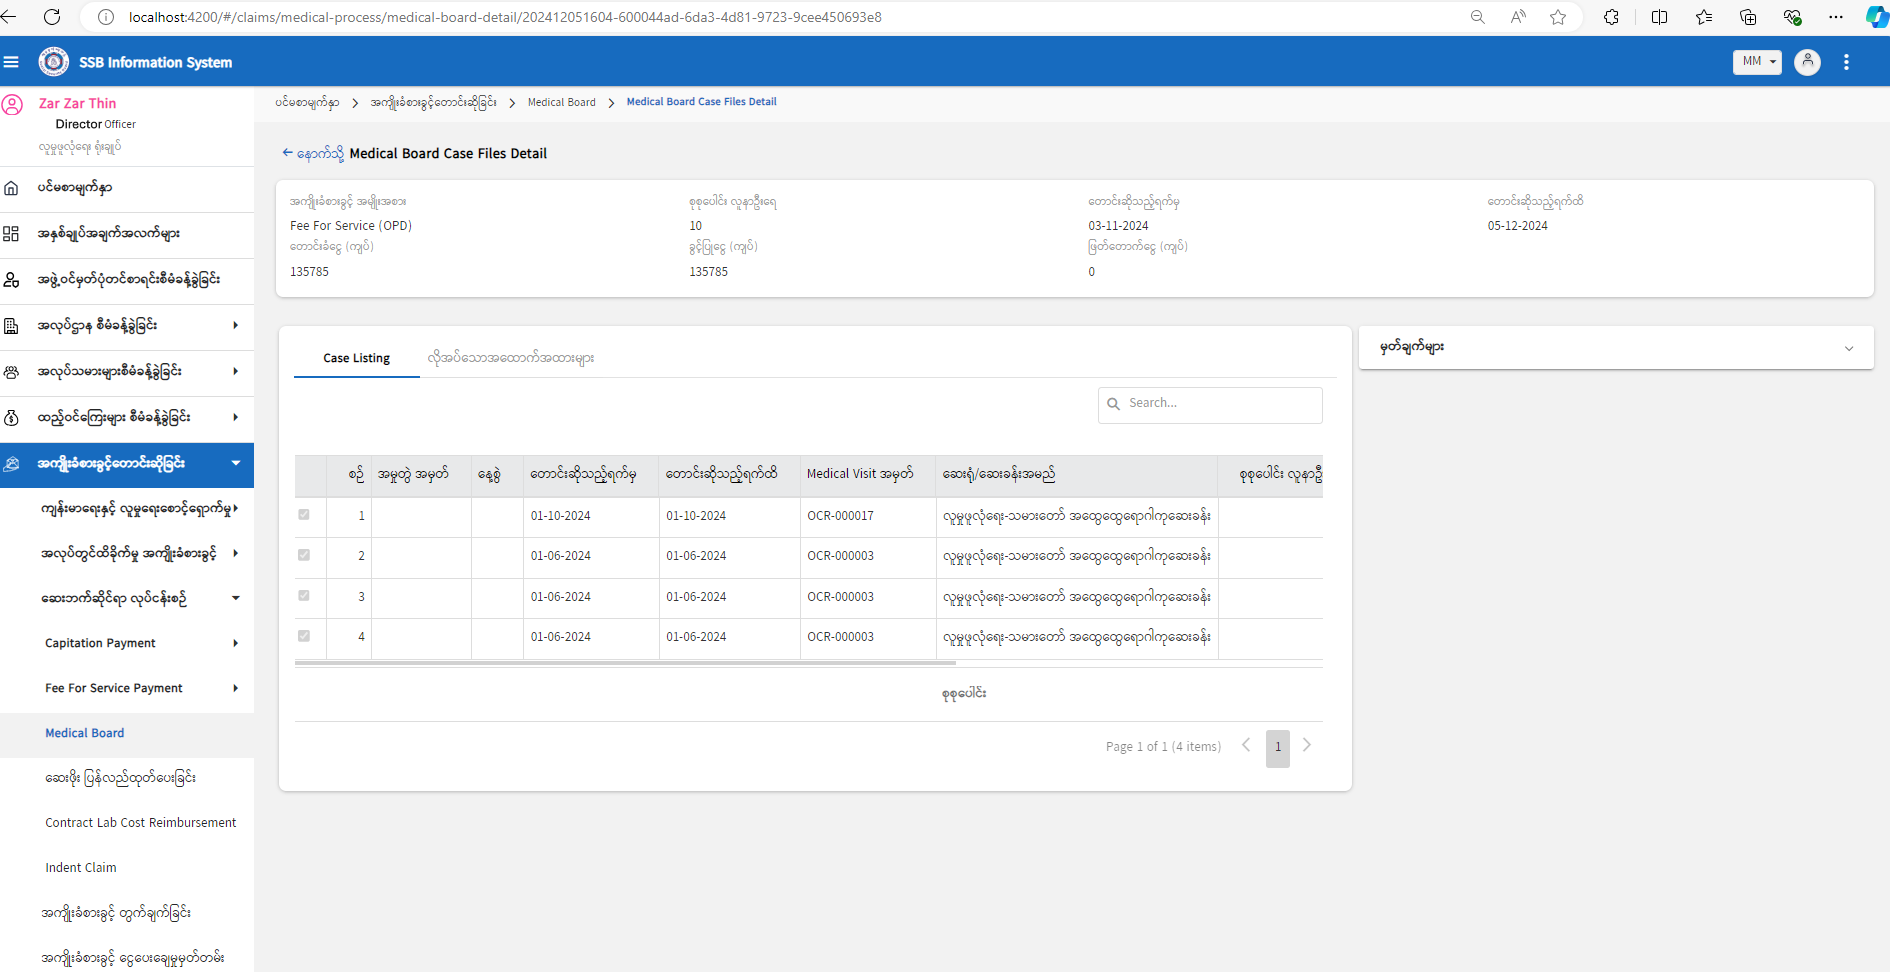Click the browser zoom magnifier icon
The height and width of the screenshot is (972, 1890).
(x=1477, y=17)
